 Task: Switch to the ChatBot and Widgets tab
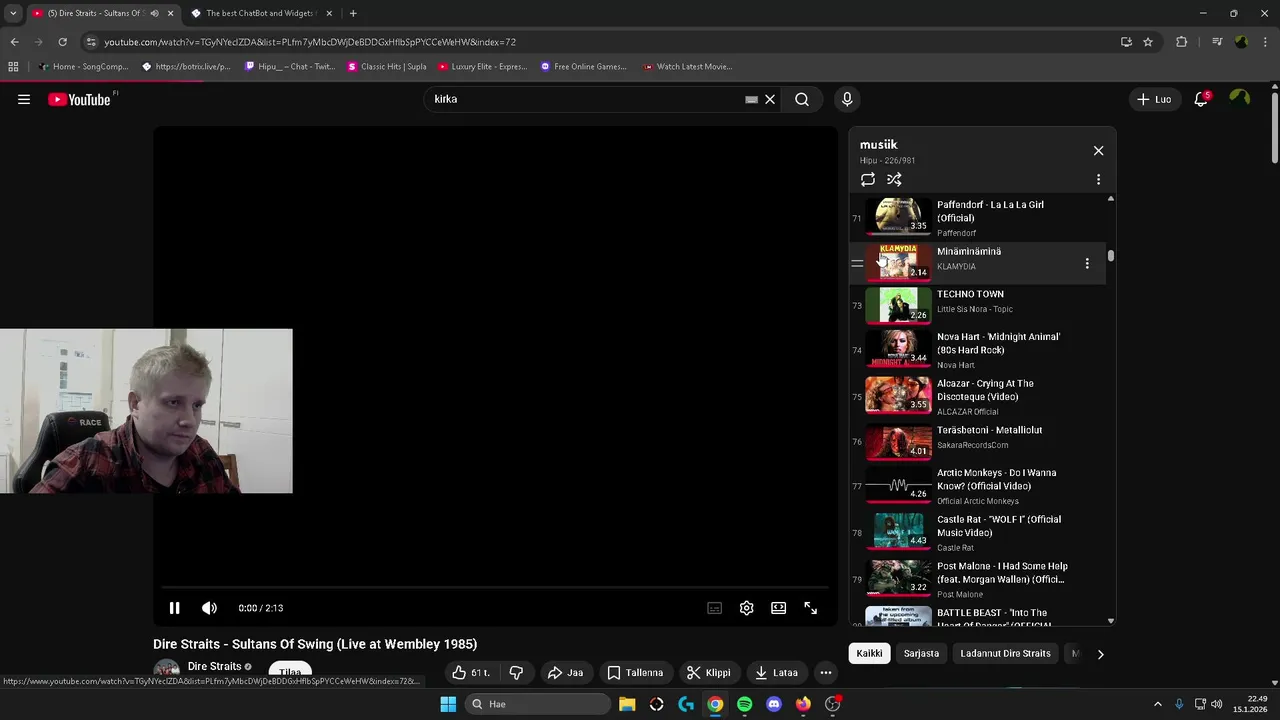pyautogui.click(x=260, y=13)
